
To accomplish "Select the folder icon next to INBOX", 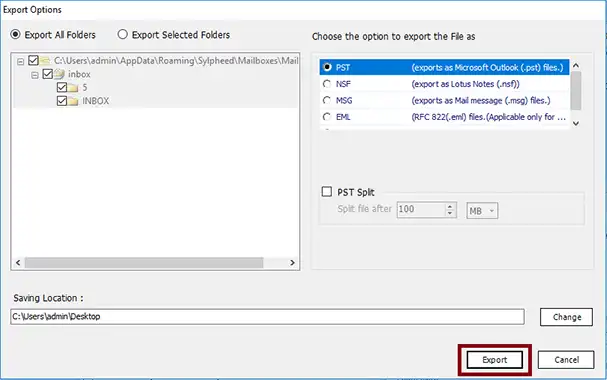I will coord(73,101).
